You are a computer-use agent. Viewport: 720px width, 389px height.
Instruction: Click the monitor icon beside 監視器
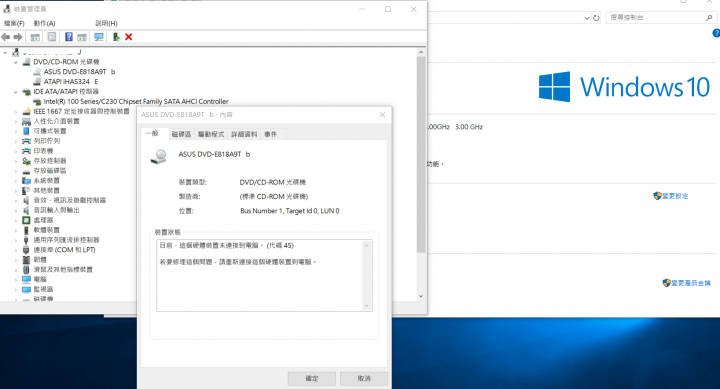27,289
